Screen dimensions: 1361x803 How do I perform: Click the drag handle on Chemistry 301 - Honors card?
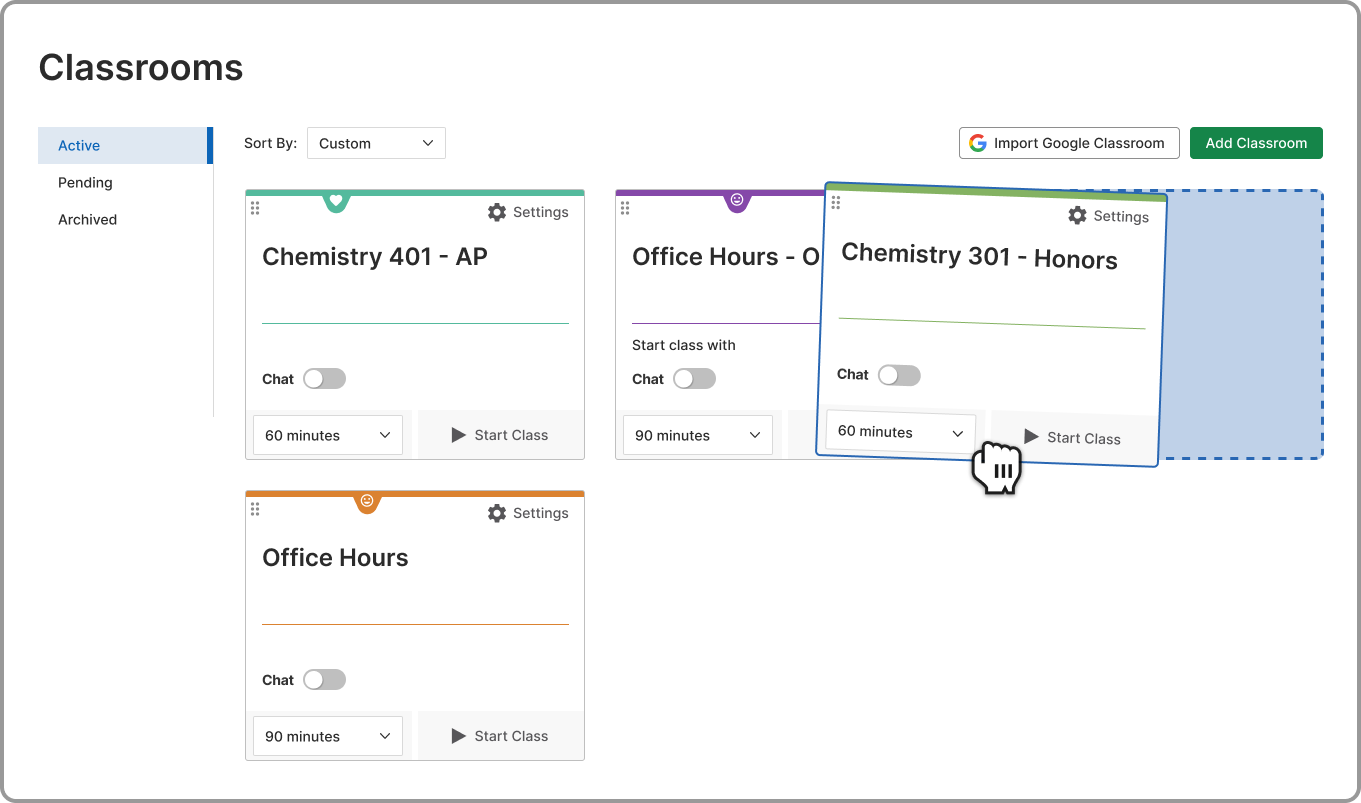coord(836,203)
